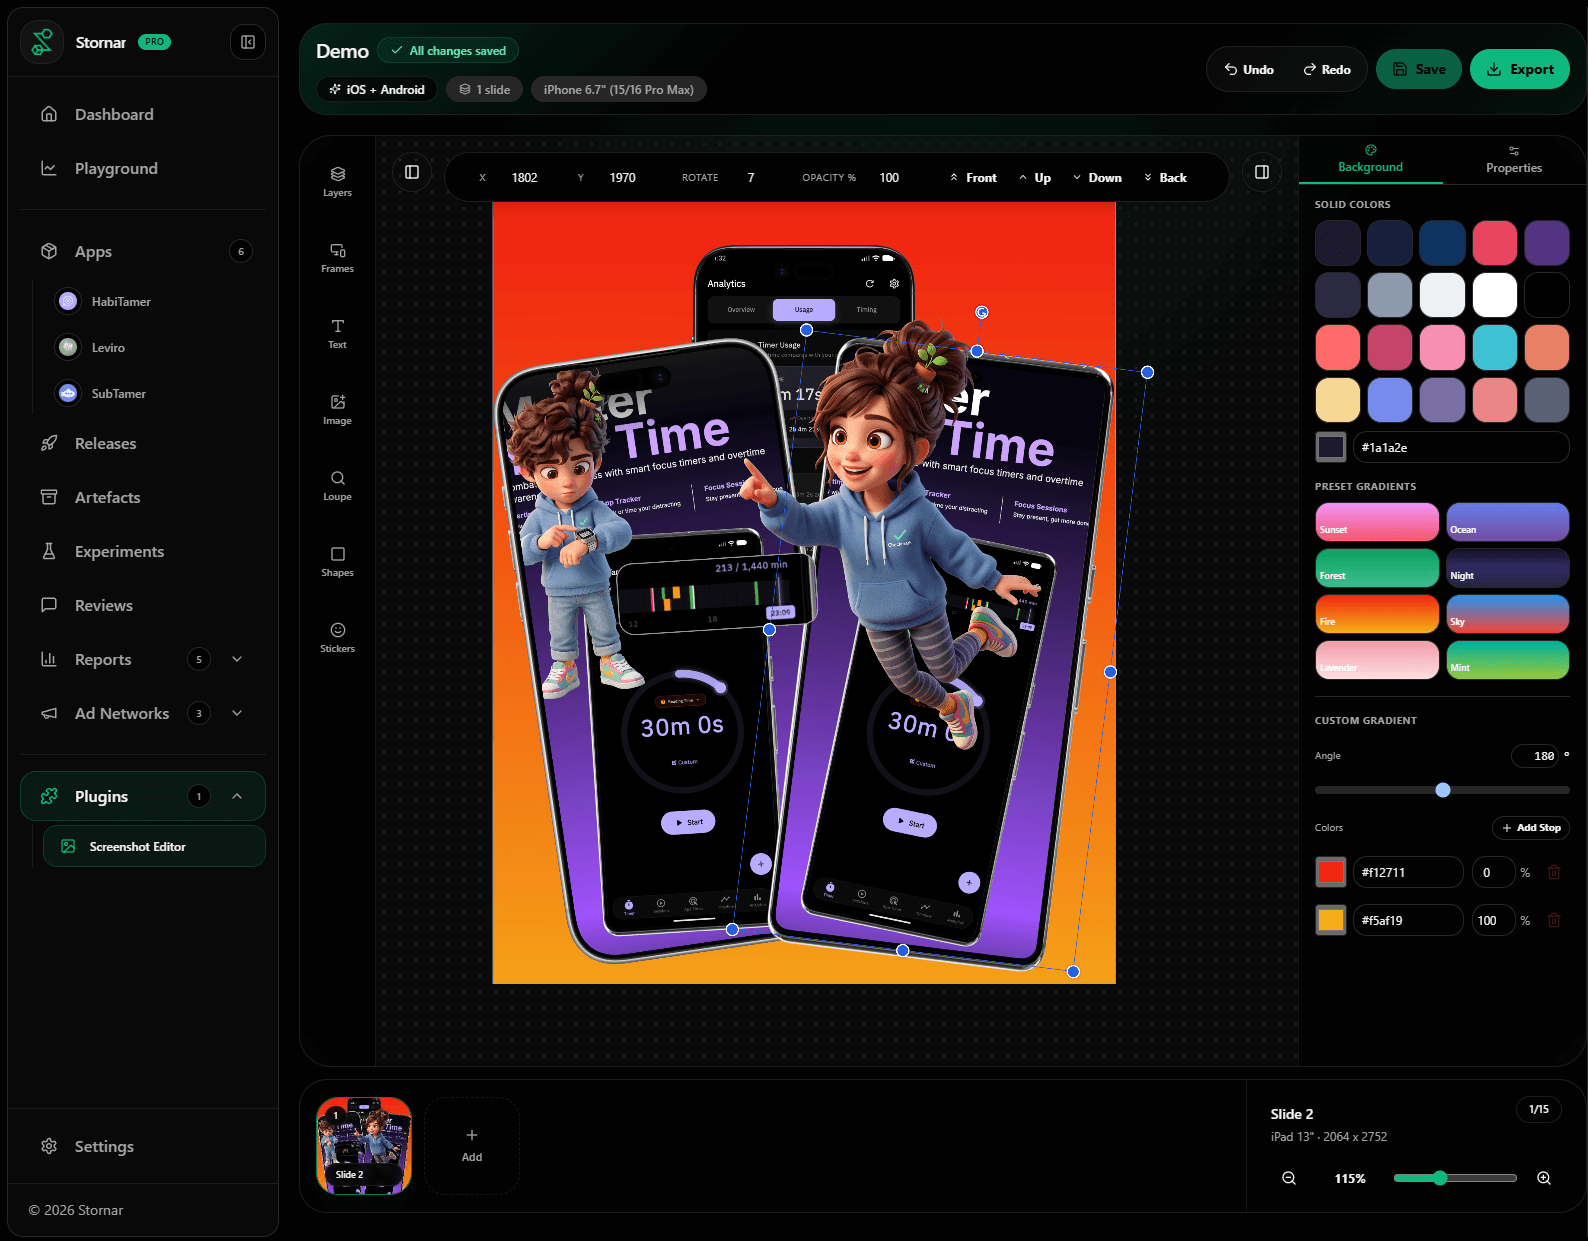Screen dimensions: 1588x1241
Task: Select the Loupe tool
Action: click(x=337, y=485)
